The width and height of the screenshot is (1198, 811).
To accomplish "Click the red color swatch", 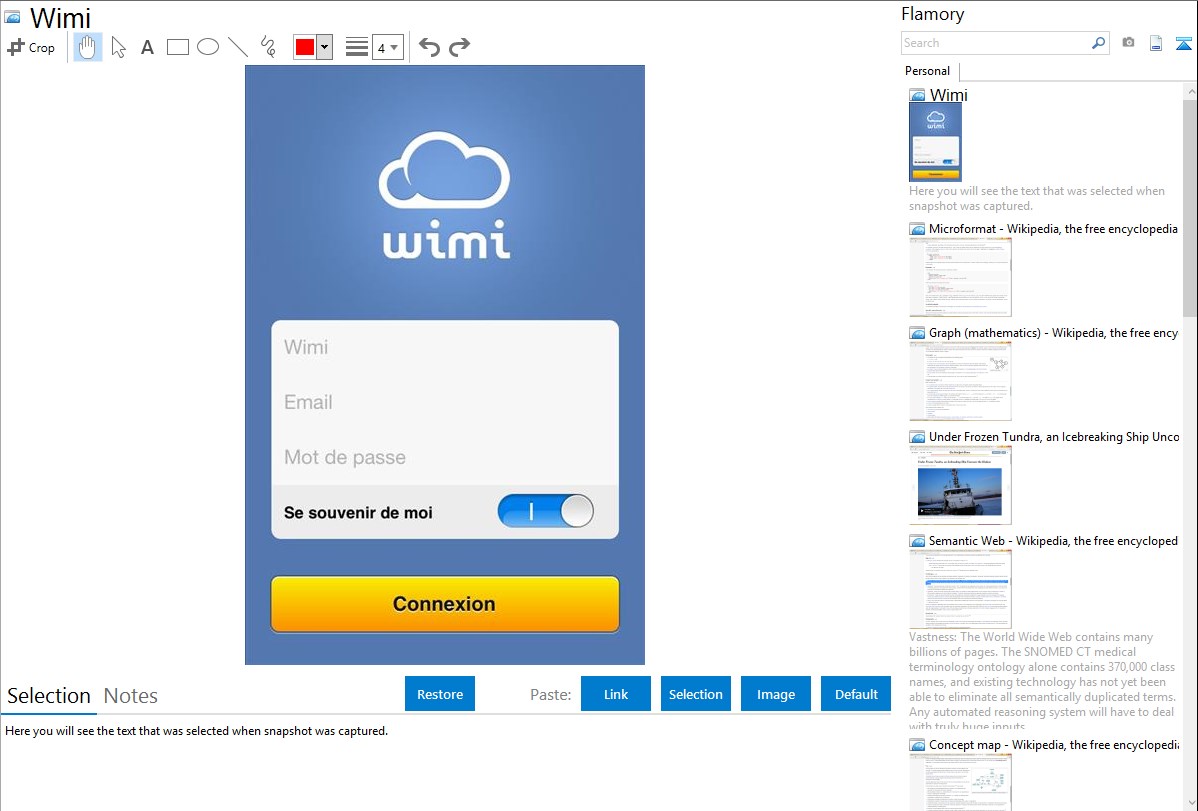I will [305, 47].
